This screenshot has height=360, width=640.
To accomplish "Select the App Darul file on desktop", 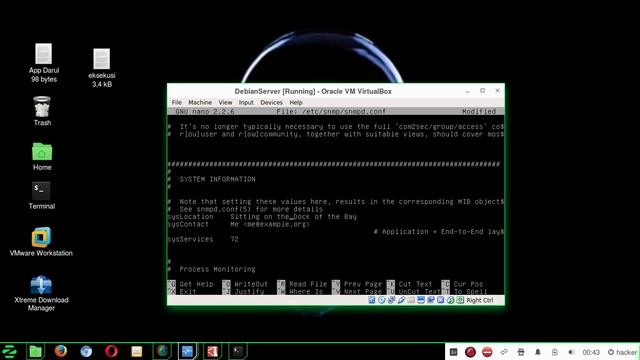I will (x=44, y=63).
